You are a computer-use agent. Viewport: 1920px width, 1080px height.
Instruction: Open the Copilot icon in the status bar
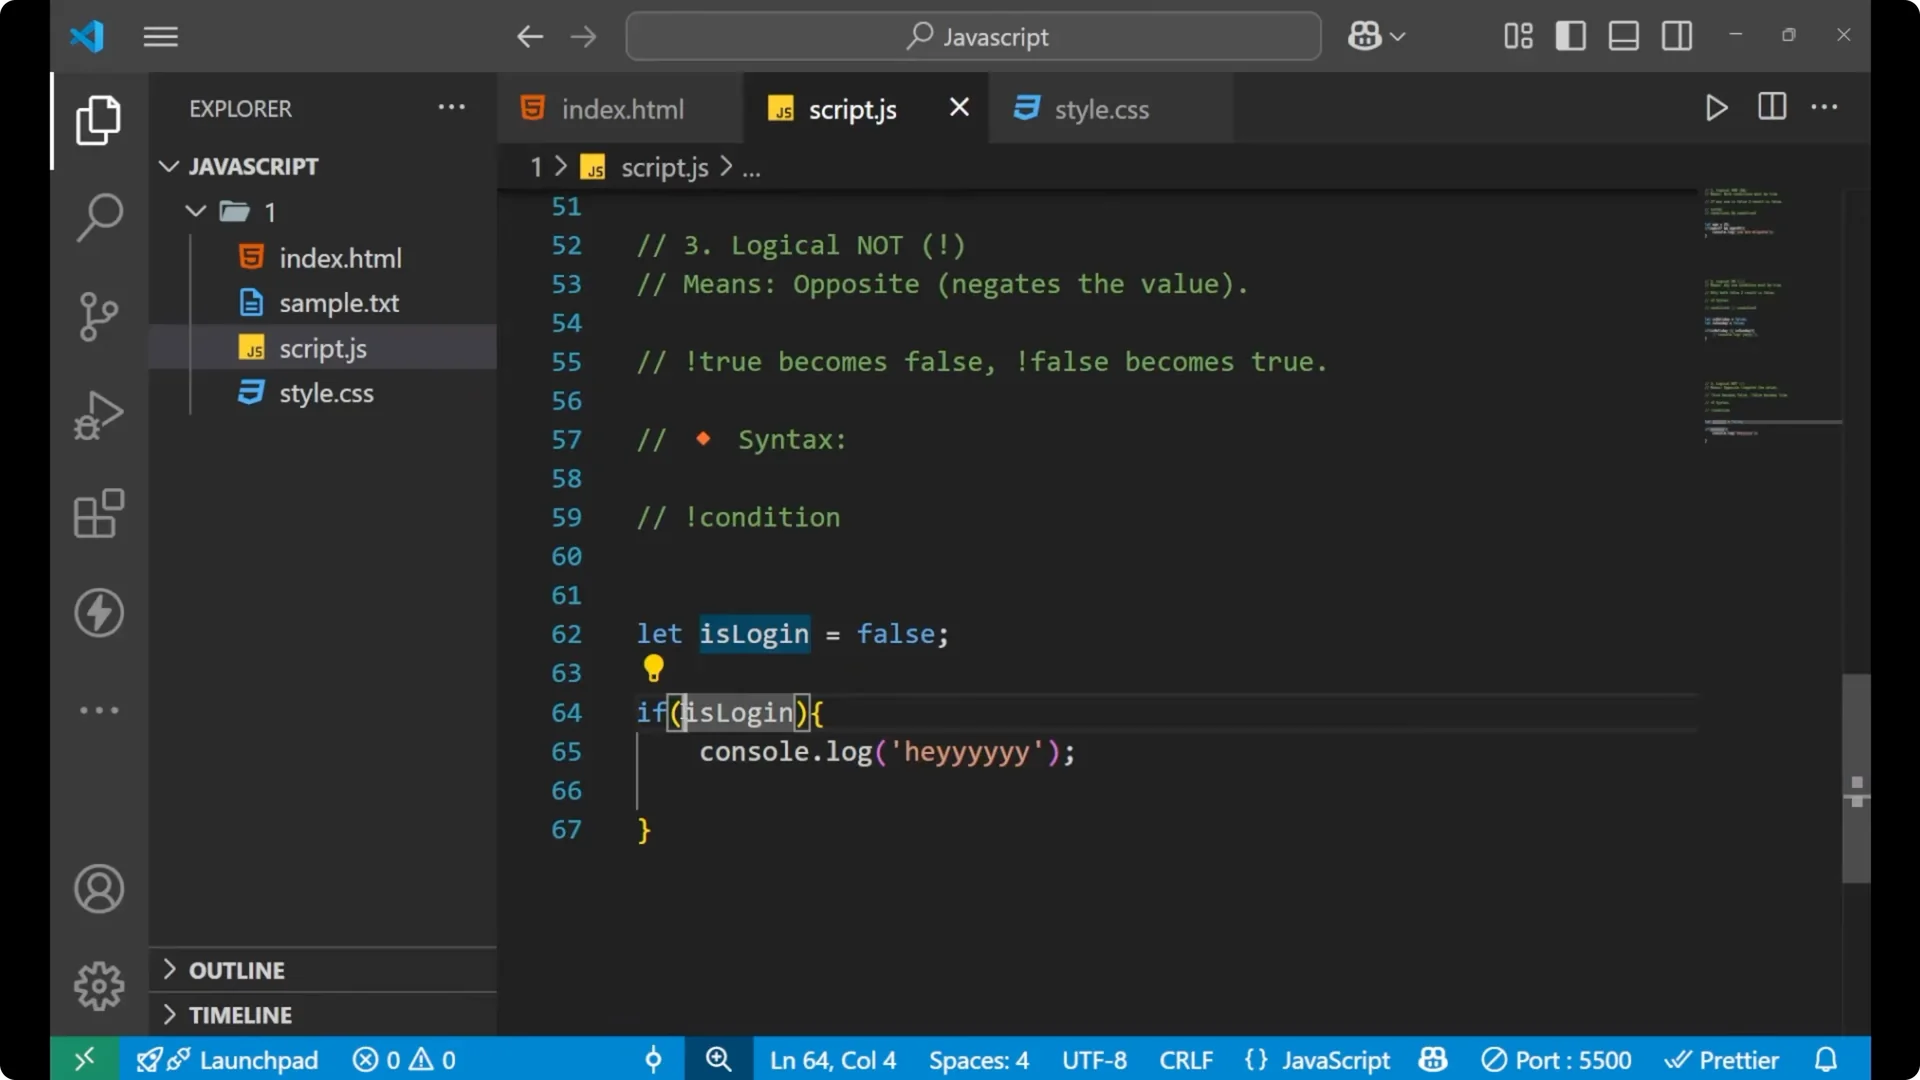click(x=1432, y=1059)
